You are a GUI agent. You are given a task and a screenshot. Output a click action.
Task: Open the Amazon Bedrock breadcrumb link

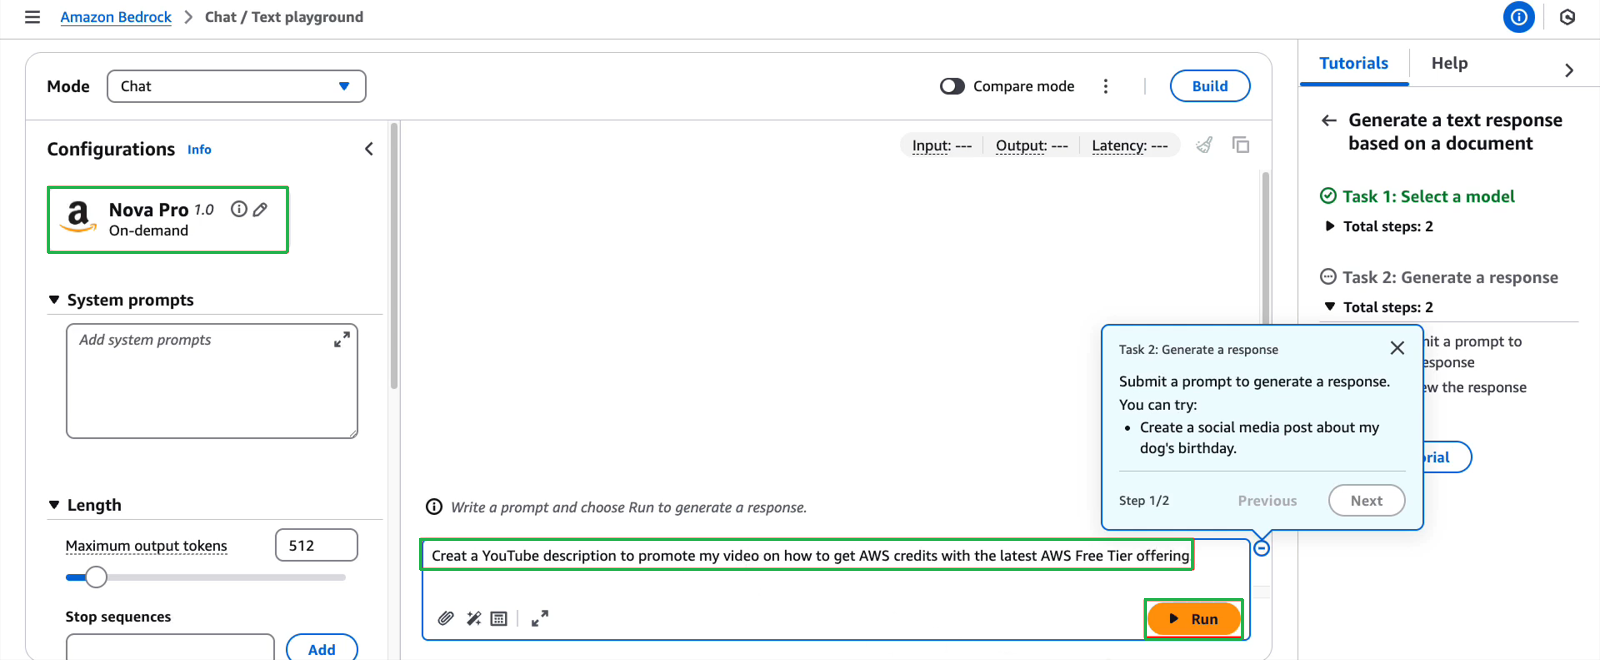pos(116,17)
